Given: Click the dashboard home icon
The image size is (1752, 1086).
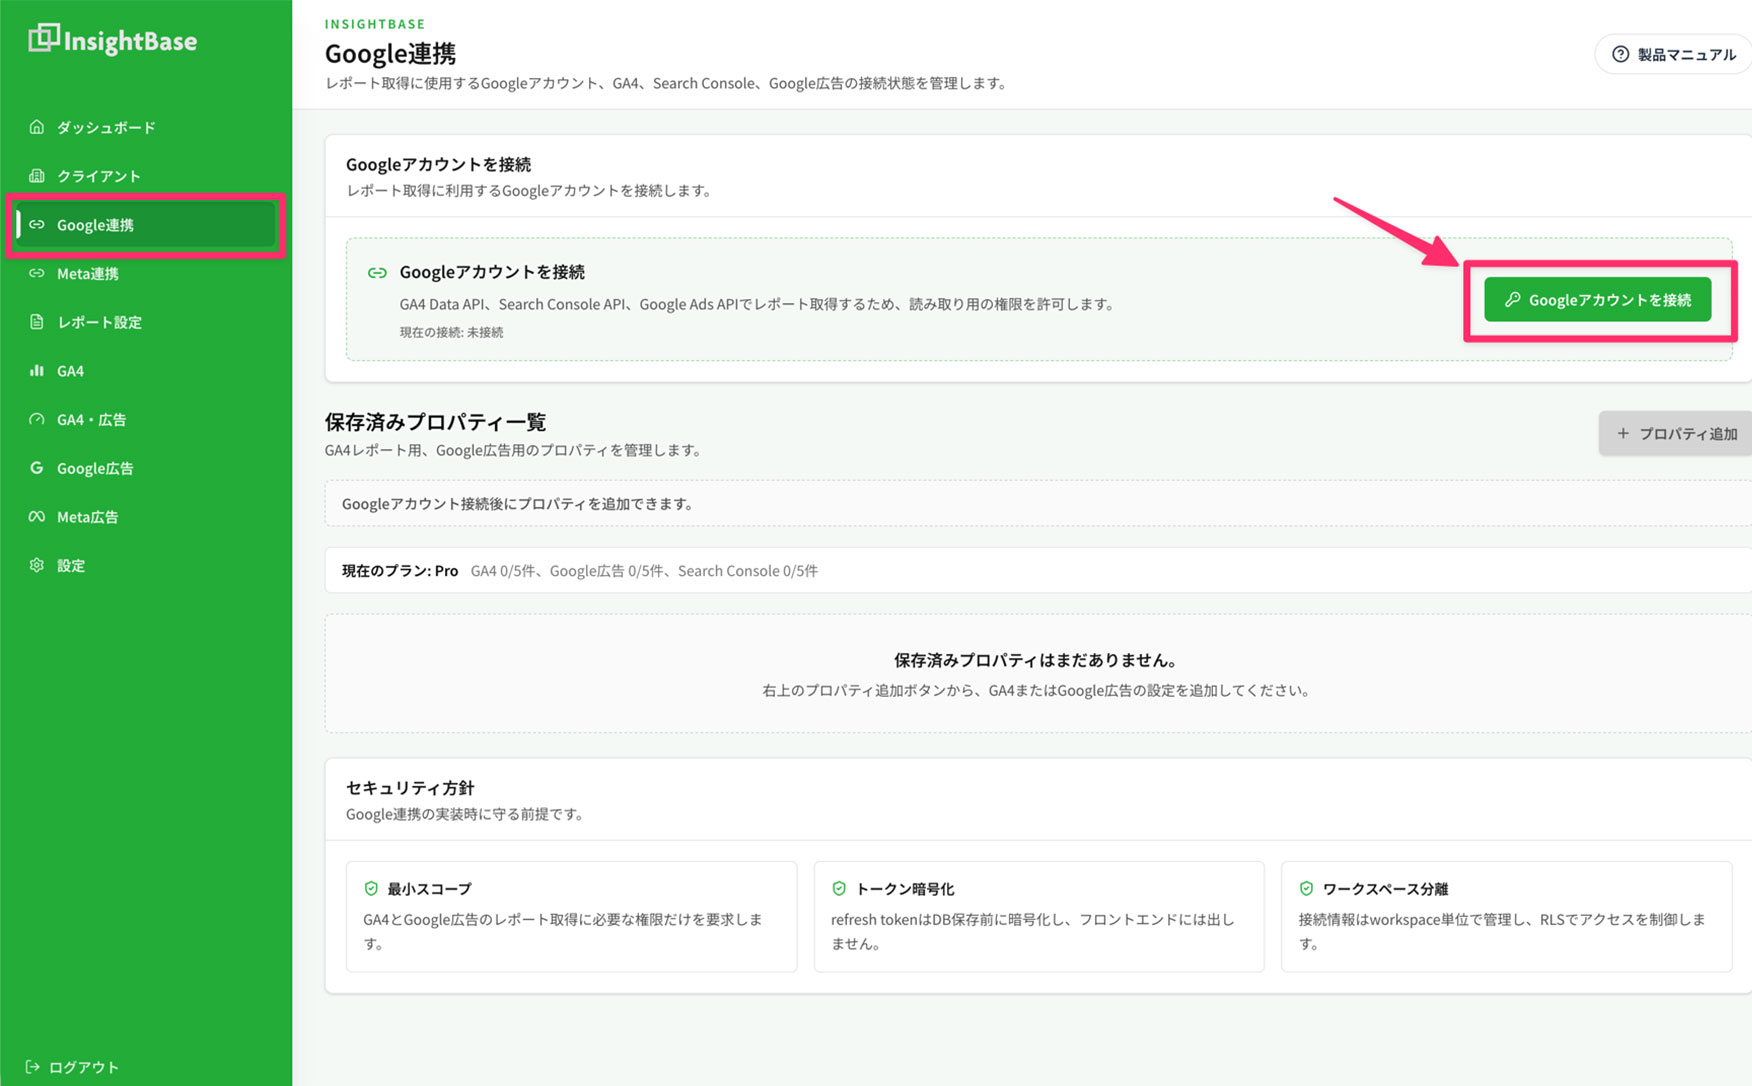Looking at the screenshot, I should (x=37, y=127).
